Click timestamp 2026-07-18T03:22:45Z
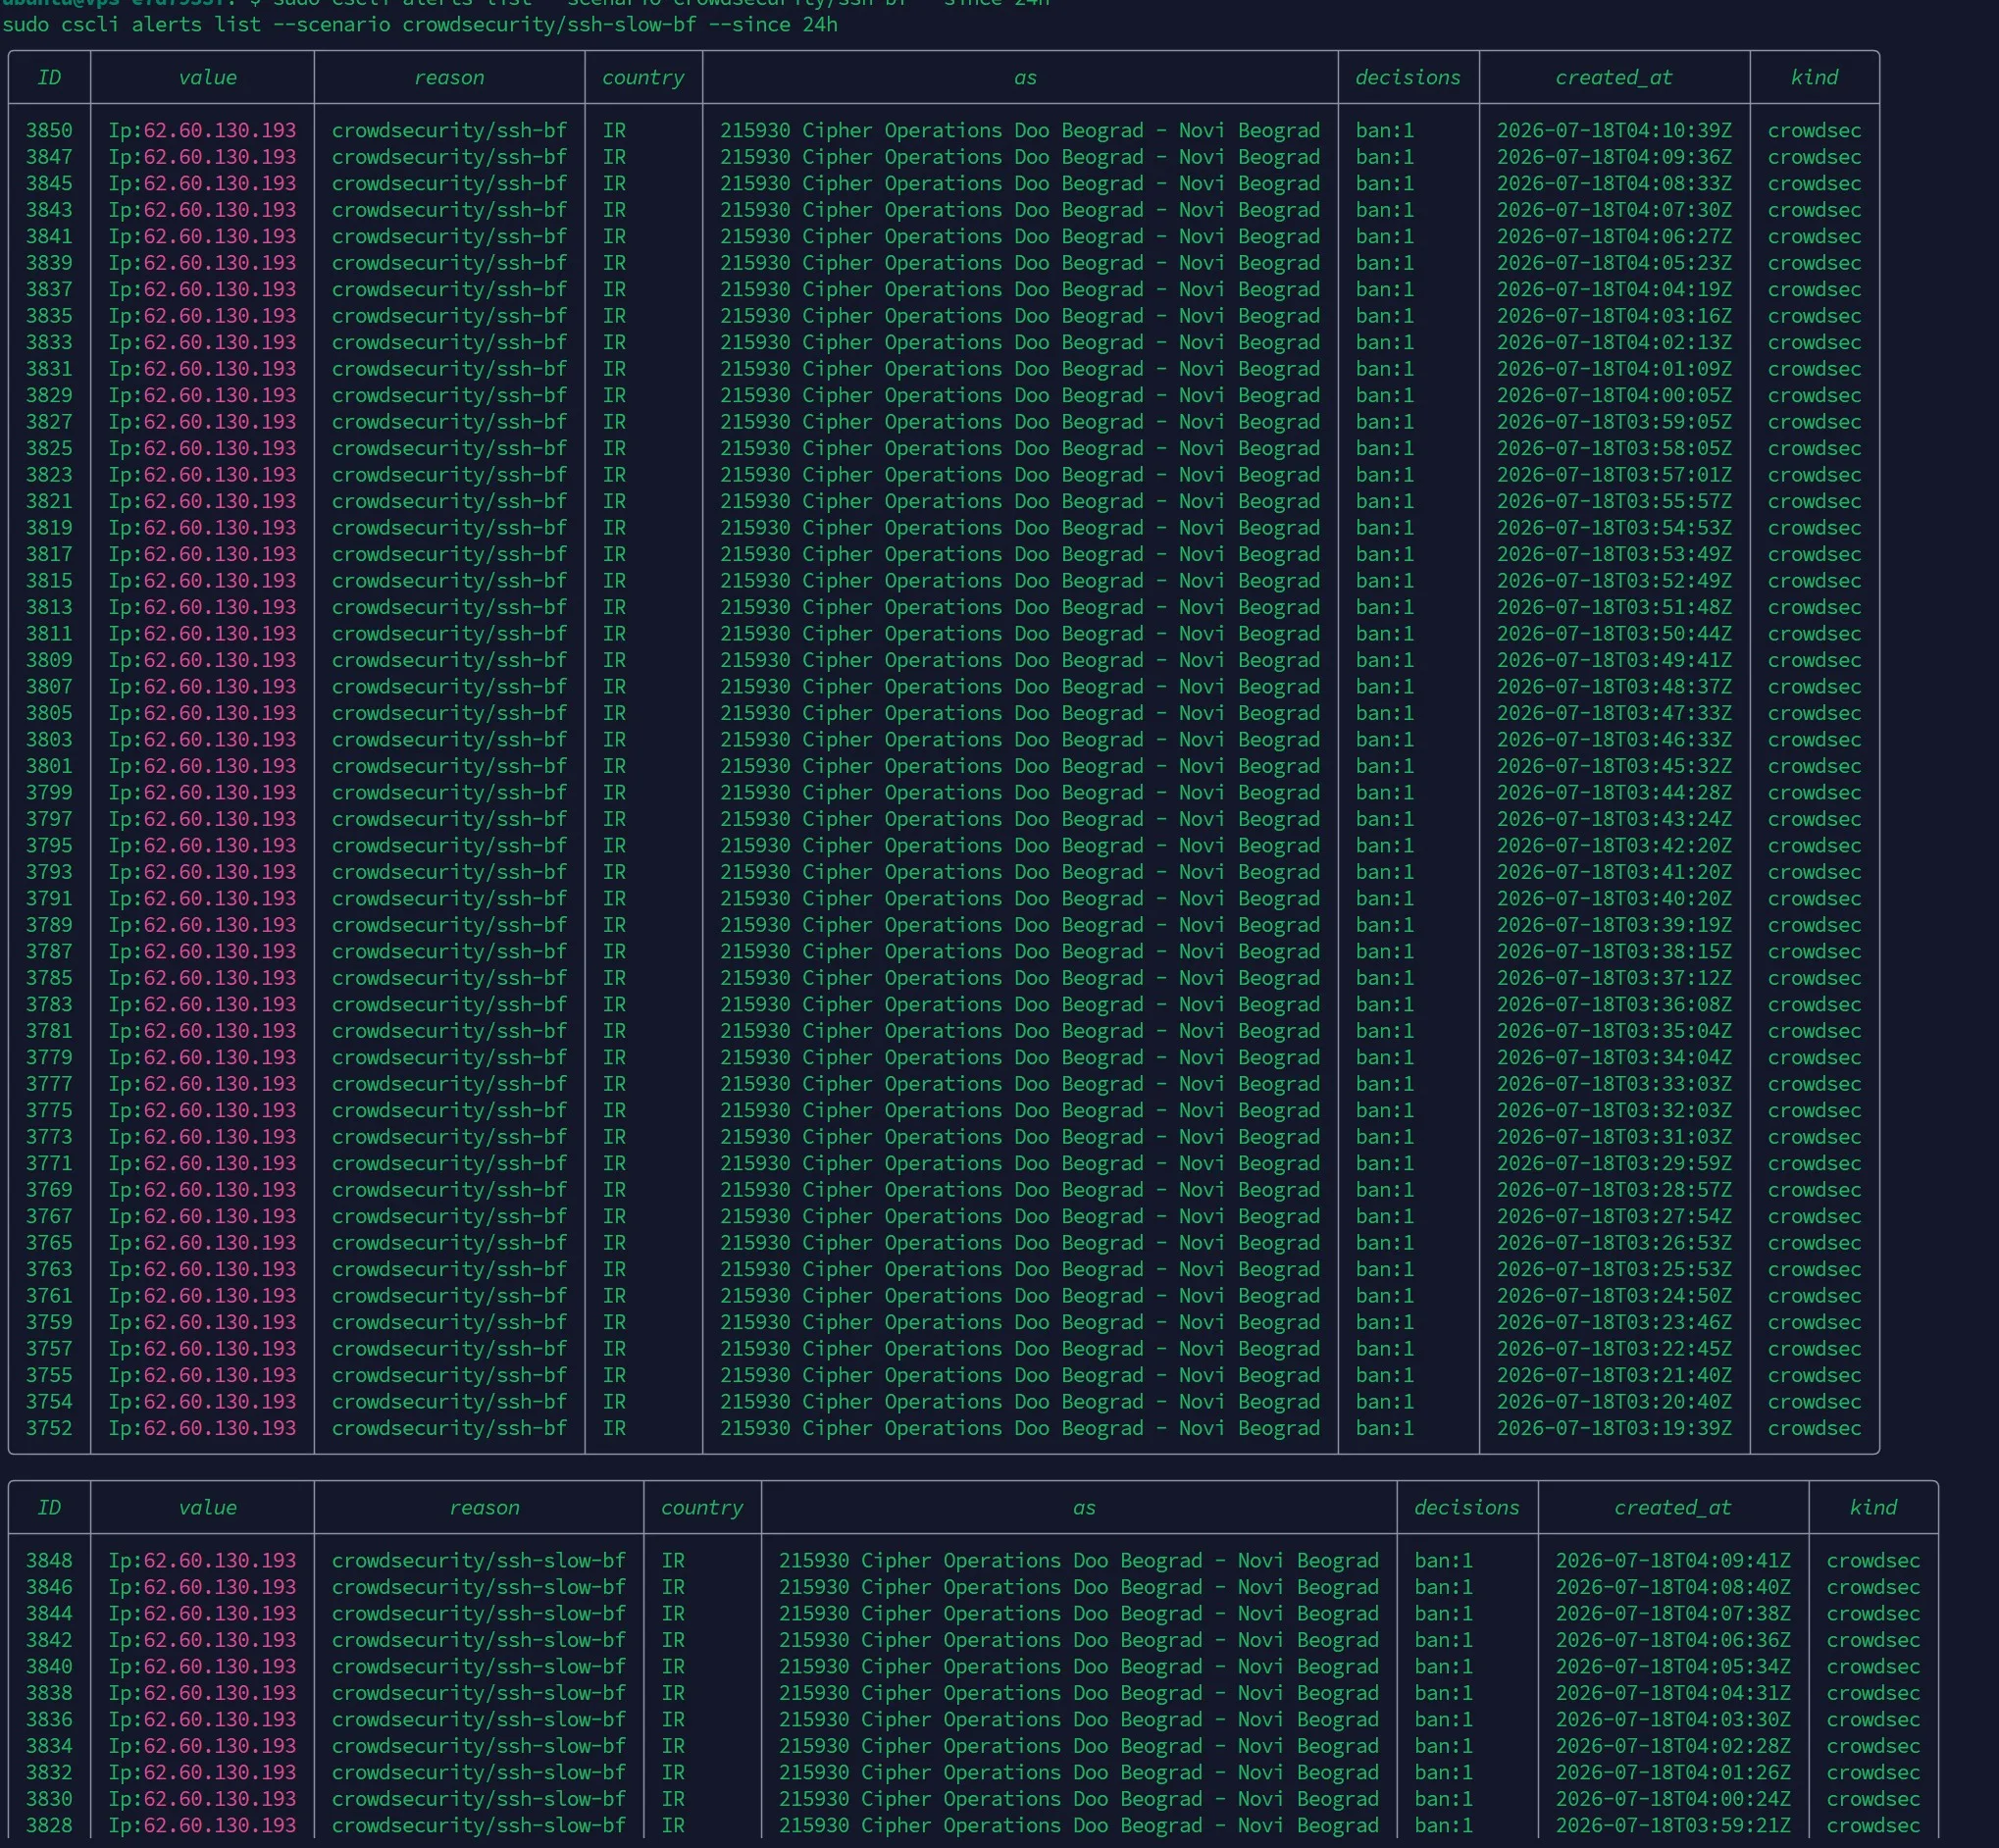 pyautogui.click(x=1614, y=1349)
